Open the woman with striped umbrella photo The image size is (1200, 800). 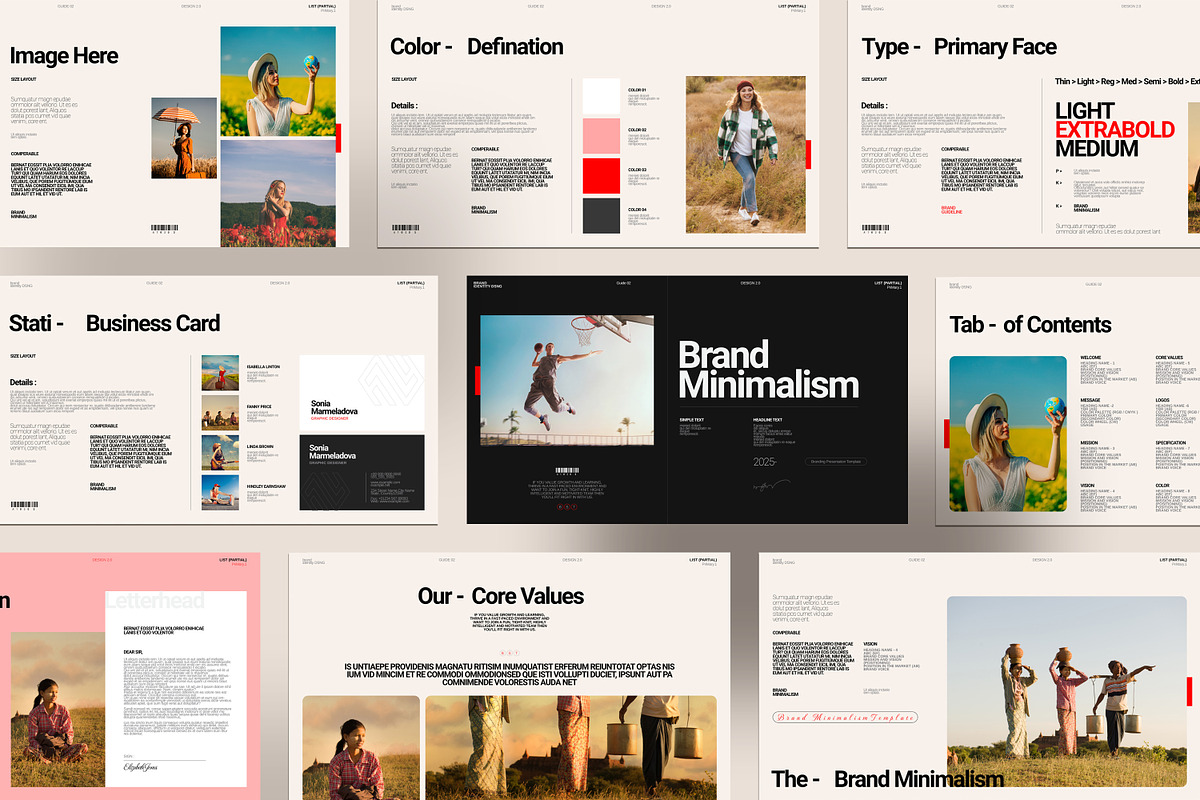184,138
